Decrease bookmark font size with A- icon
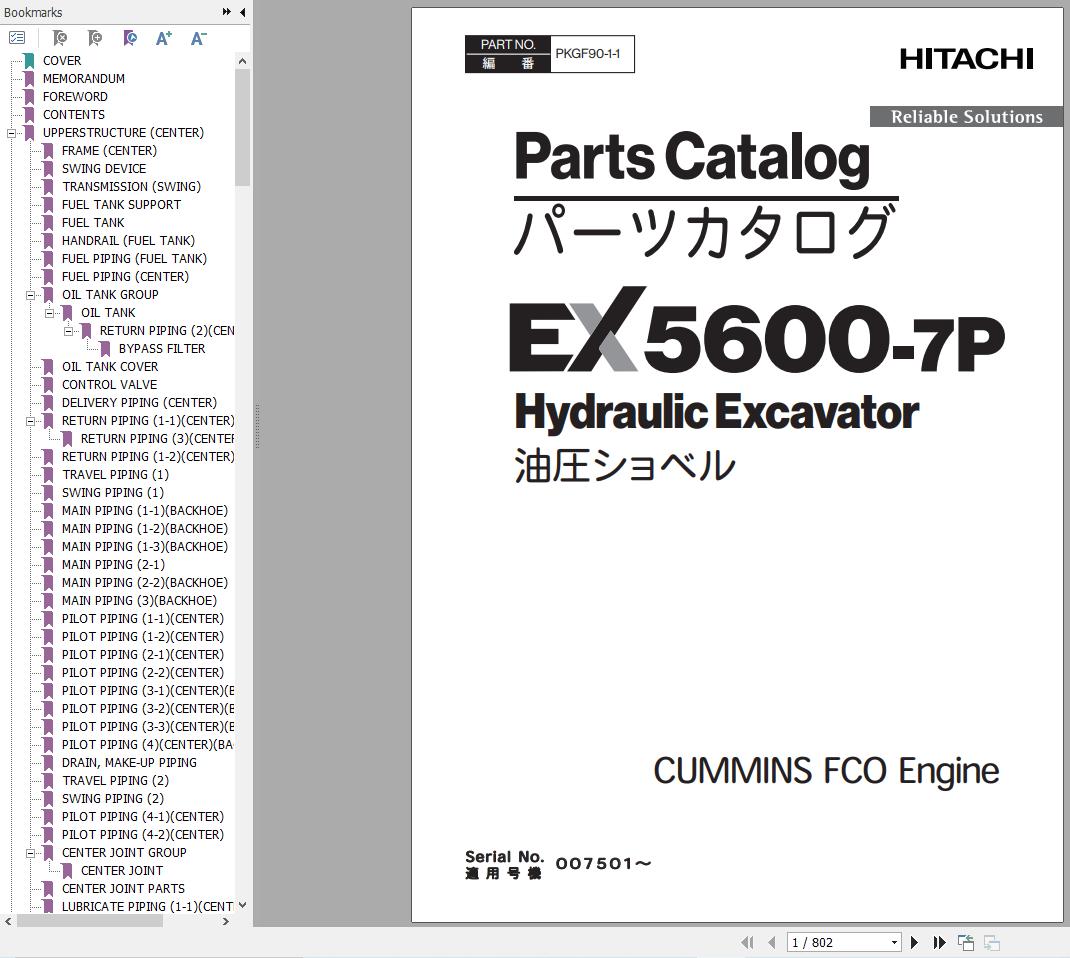 point(198,38)
